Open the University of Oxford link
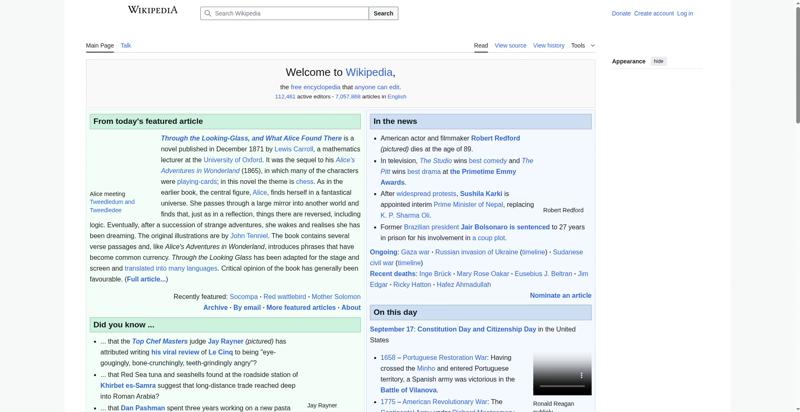This screenshot has width=800, height=412. (233, 160)
